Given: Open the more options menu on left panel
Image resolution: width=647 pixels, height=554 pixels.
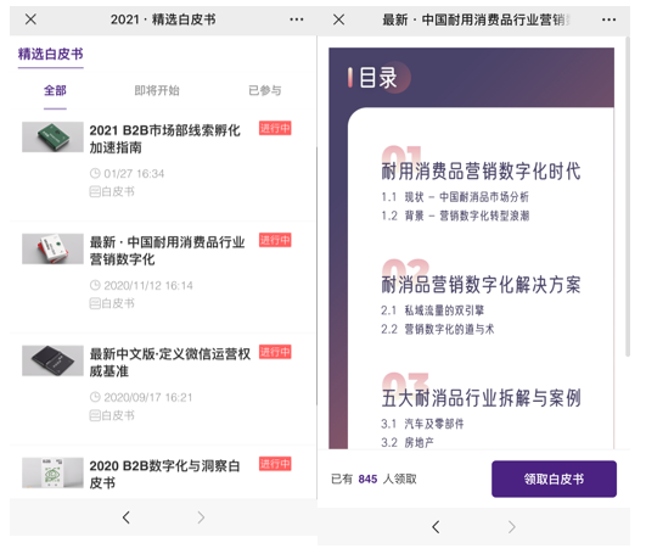Looking at the screenshot, I should pos(296,20).
